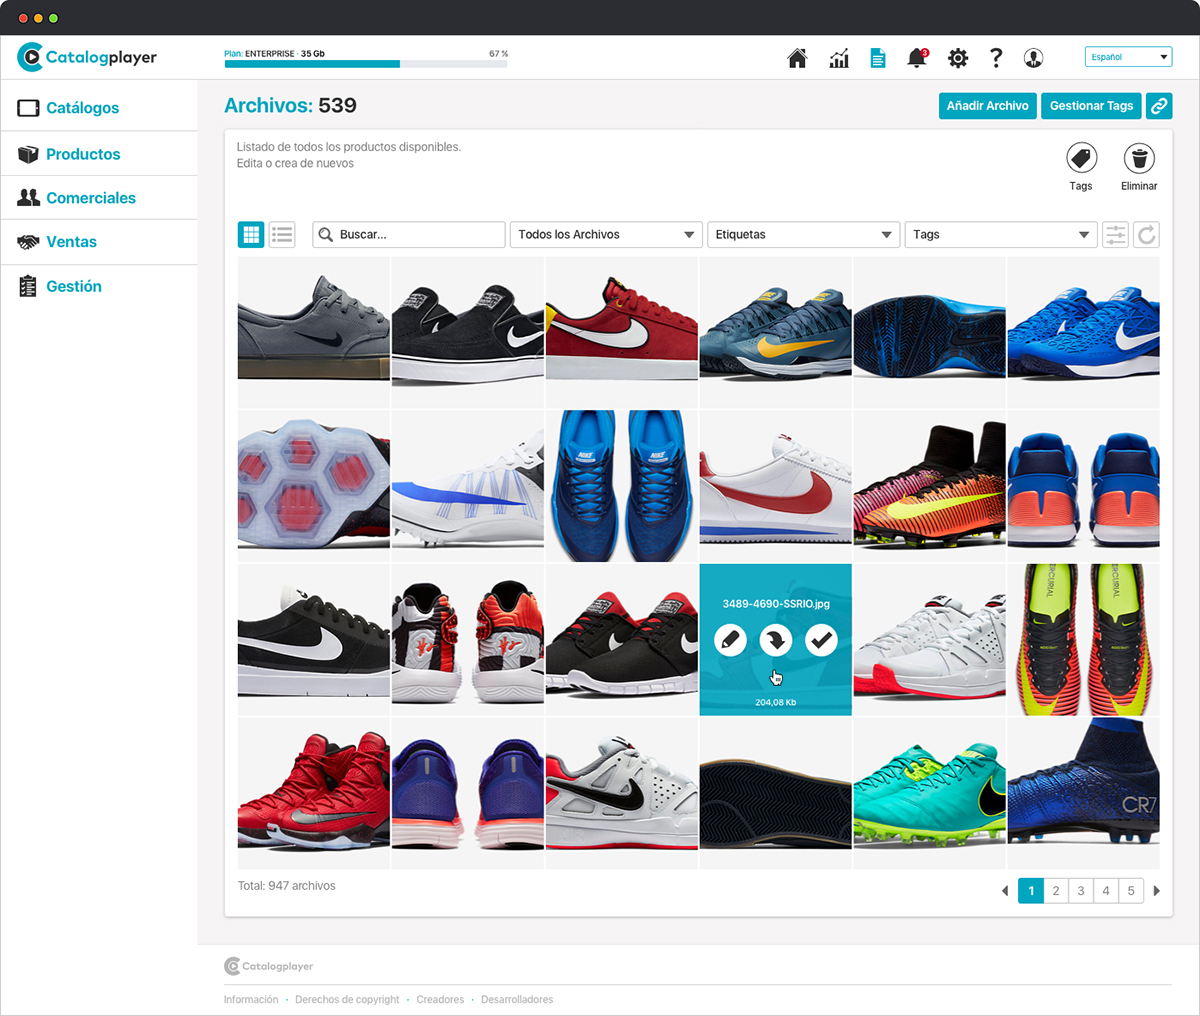
Task: Click the link icon button beside Gestionar Tags
Action: point(1159,106)
